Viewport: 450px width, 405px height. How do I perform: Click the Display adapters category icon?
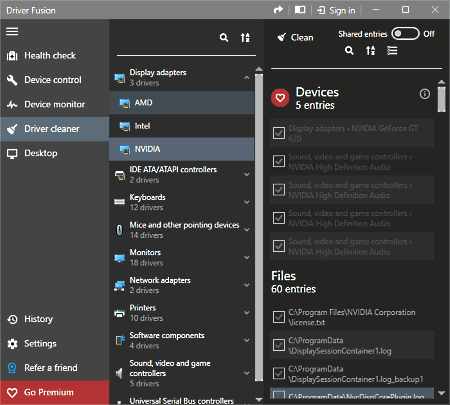pyautogui.click(x=120, y=78)
